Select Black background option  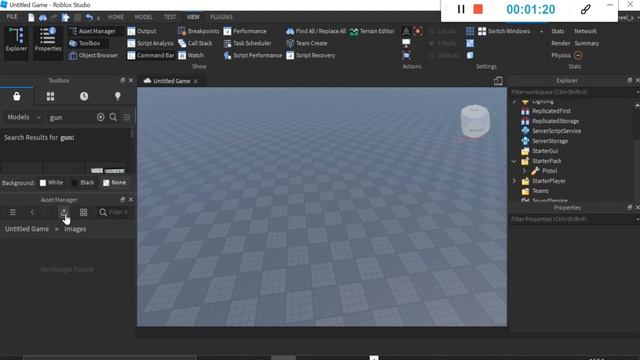point(83,183)
